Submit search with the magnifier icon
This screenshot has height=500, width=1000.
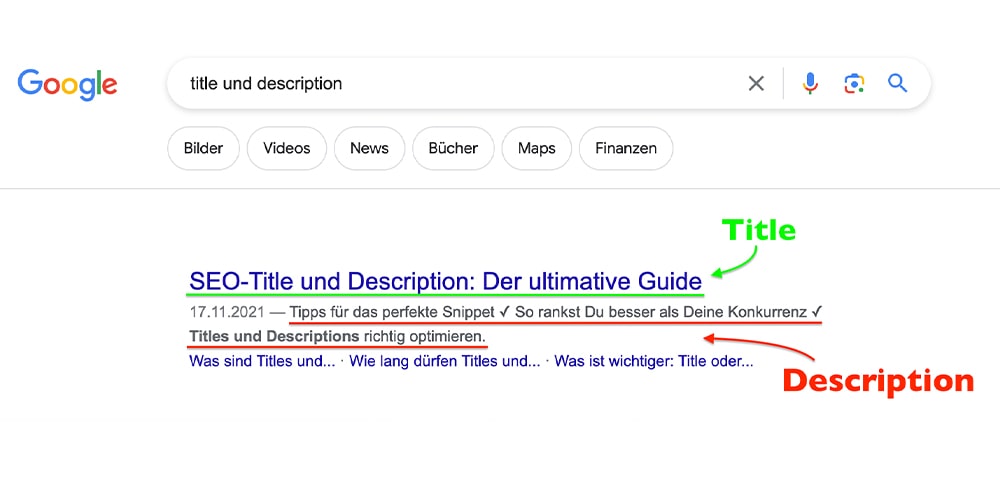pos(897,83)
